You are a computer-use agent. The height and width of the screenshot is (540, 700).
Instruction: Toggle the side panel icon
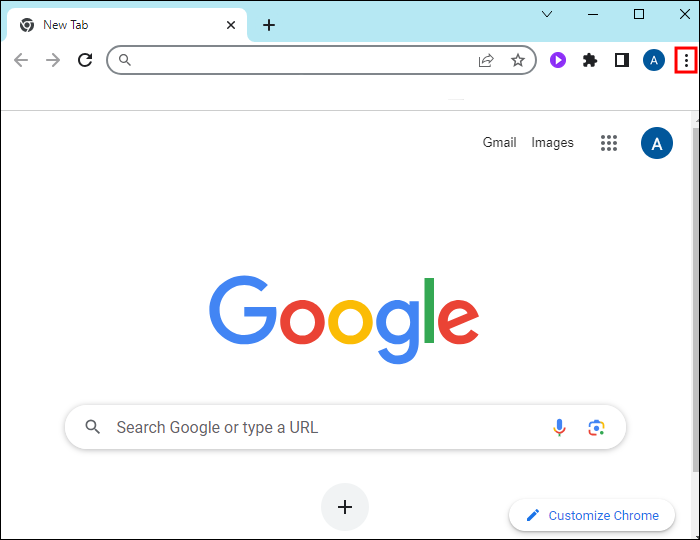(622, 60)
